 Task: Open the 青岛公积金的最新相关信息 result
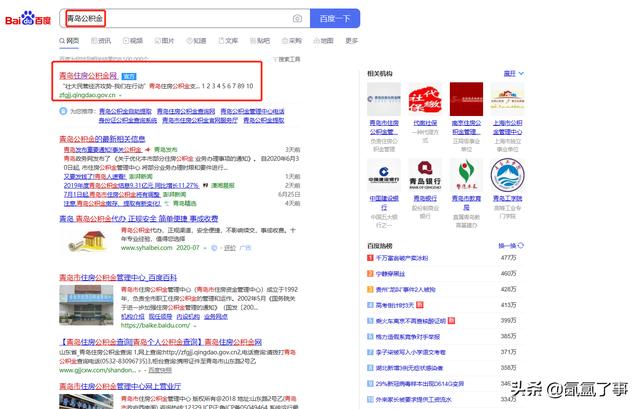(x=102, y=139)
